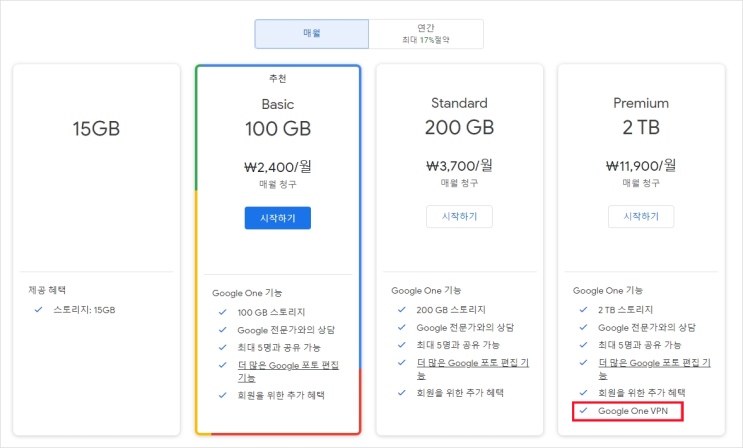Switch to the 매월 monthly billing tab

(311, 34)
